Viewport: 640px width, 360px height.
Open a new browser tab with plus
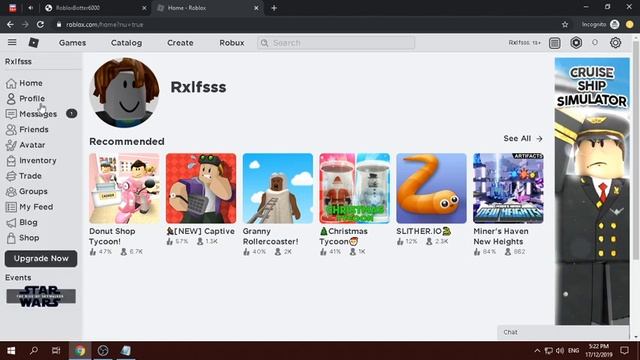coord(274,8)
